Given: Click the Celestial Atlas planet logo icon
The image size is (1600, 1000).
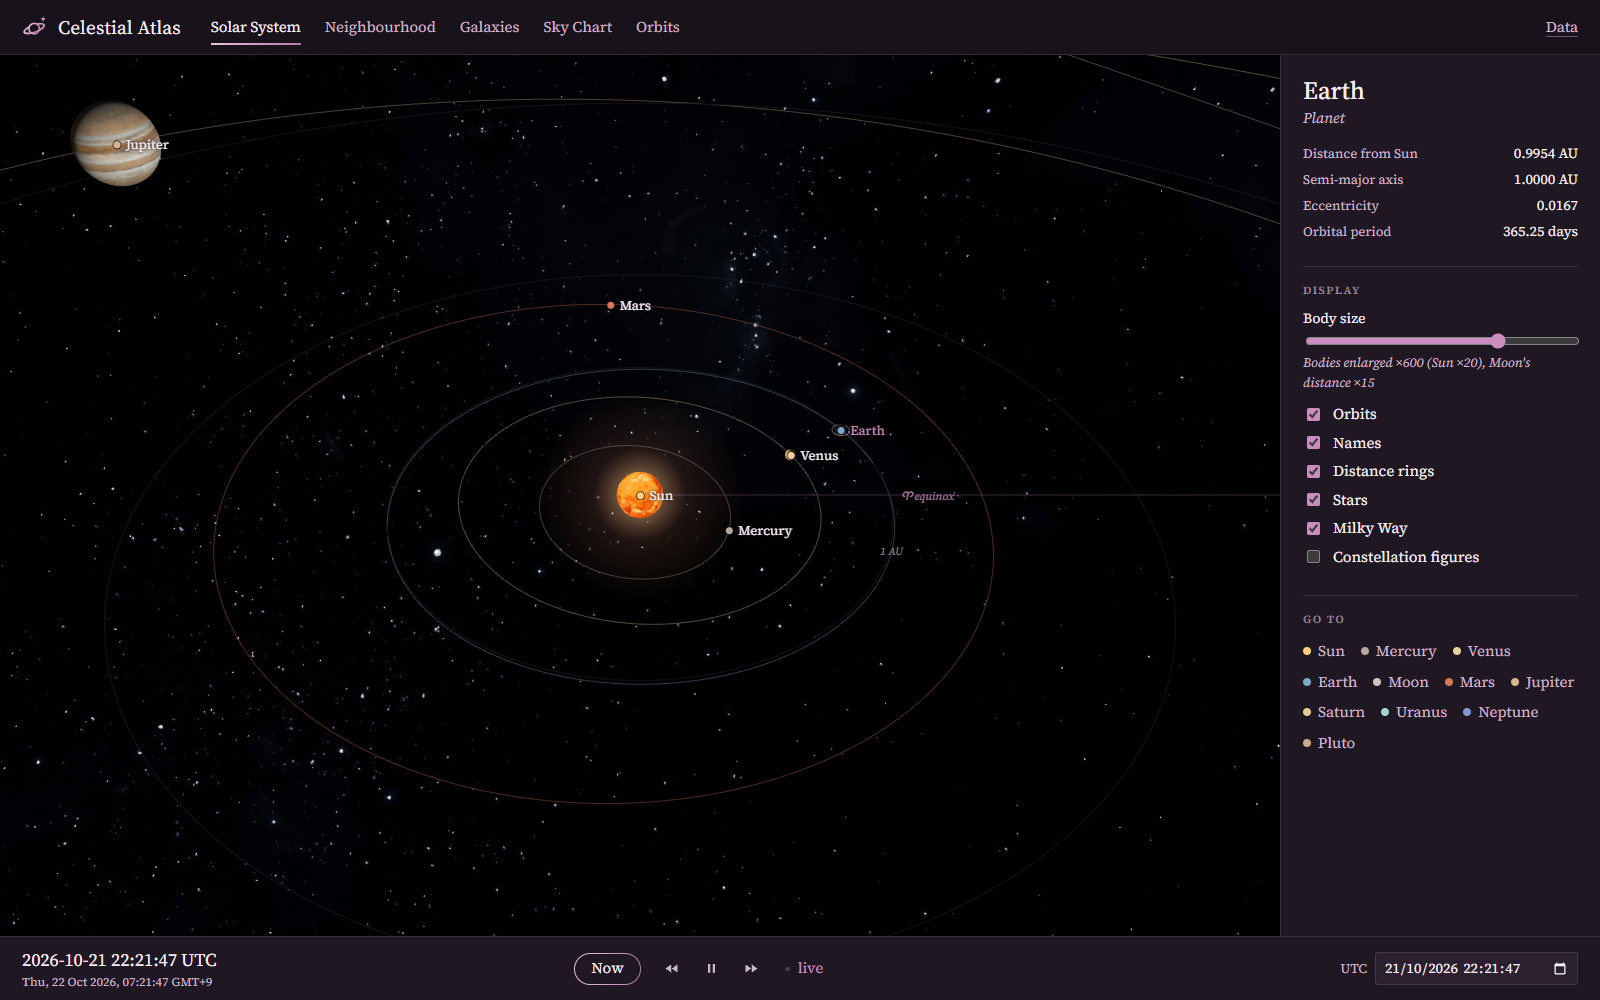Looking at the screenshot, I should tap(34, 27).
